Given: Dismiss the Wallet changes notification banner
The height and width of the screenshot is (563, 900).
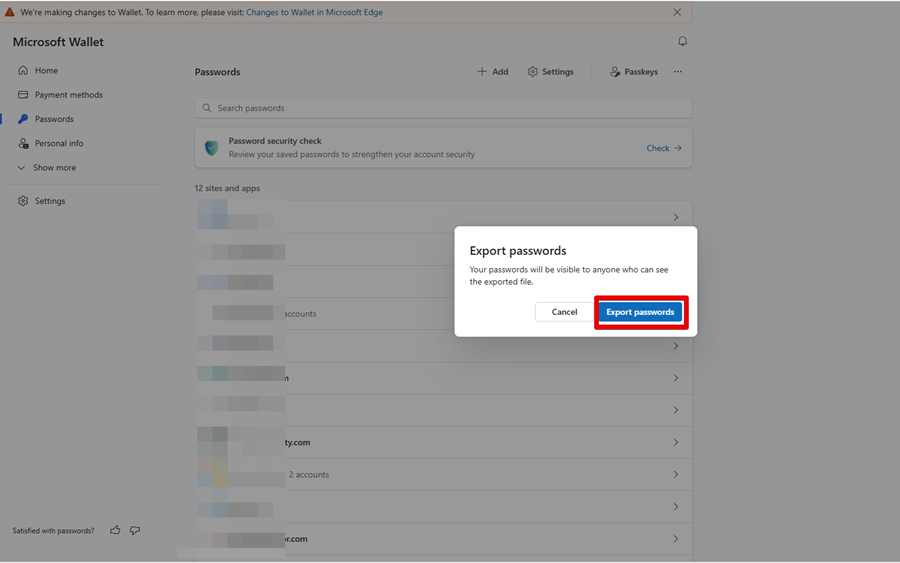Looking at the screenshot, I should point(677,13).
